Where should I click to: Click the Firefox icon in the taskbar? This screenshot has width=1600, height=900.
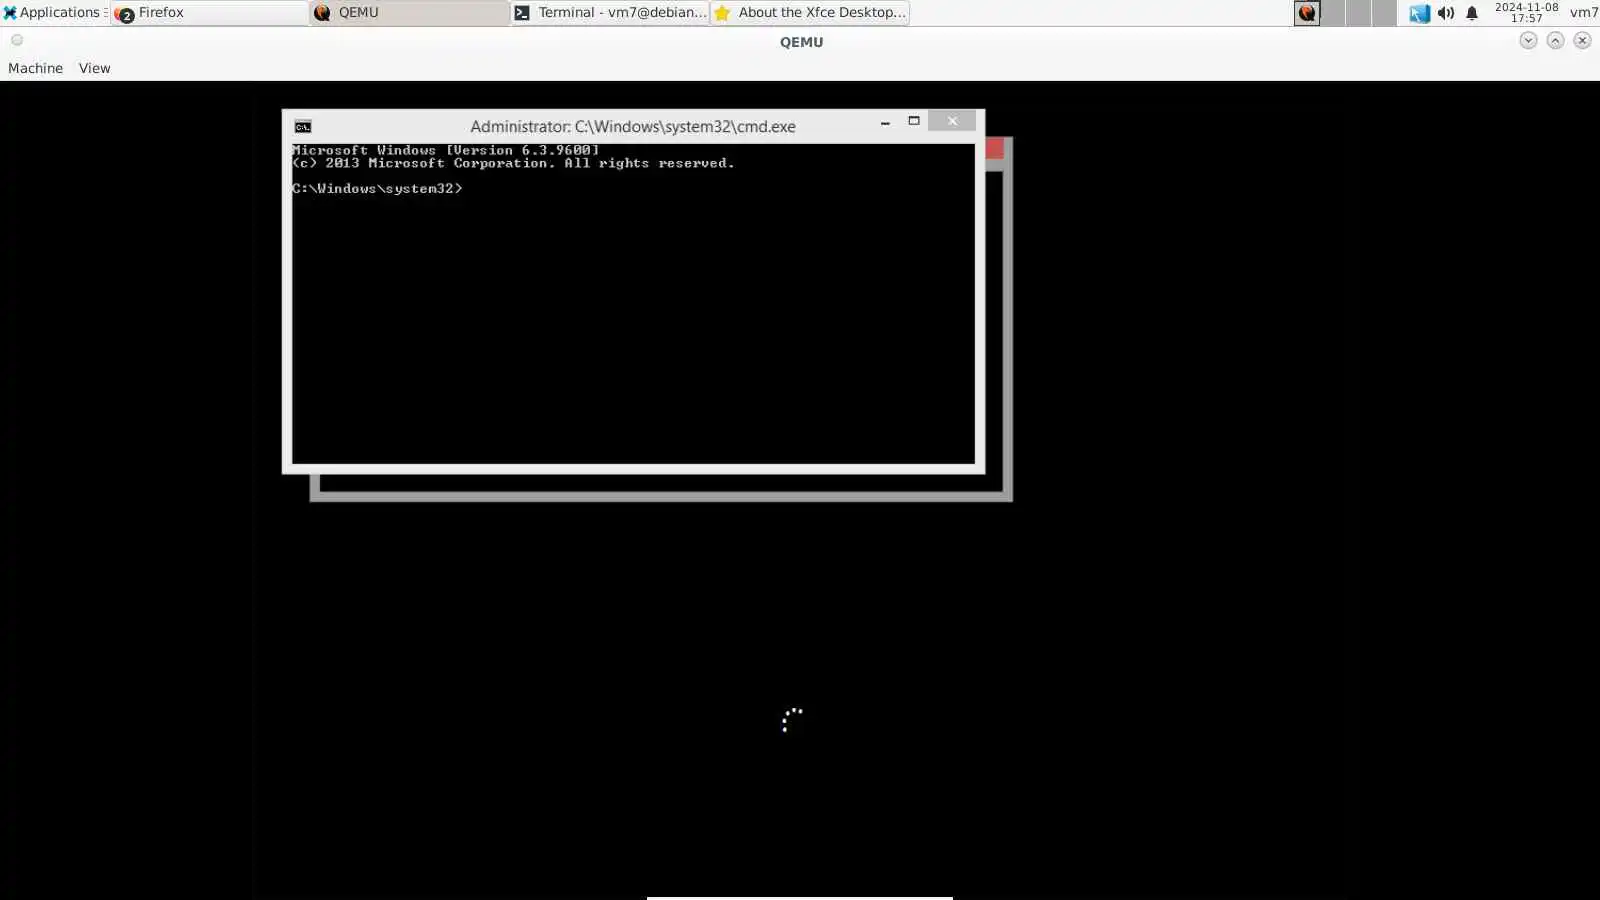pos(124,13)
